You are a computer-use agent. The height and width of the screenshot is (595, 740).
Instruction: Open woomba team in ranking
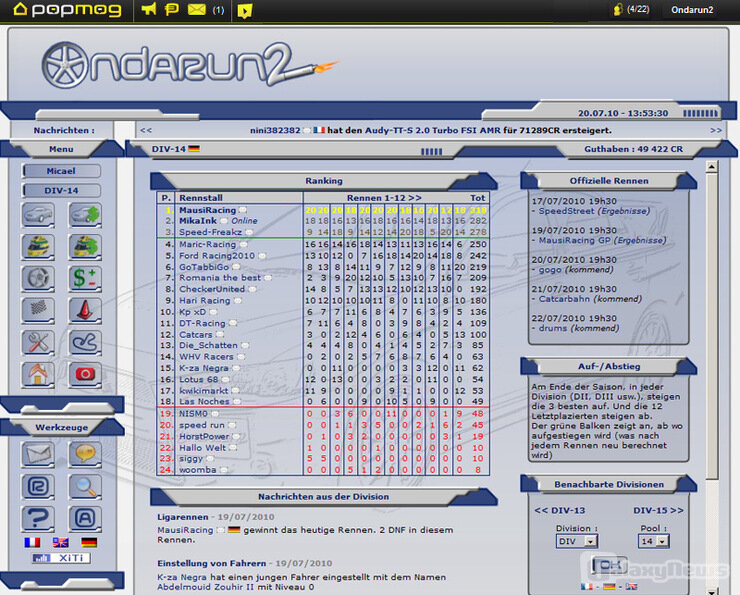(x=197, y=470)
